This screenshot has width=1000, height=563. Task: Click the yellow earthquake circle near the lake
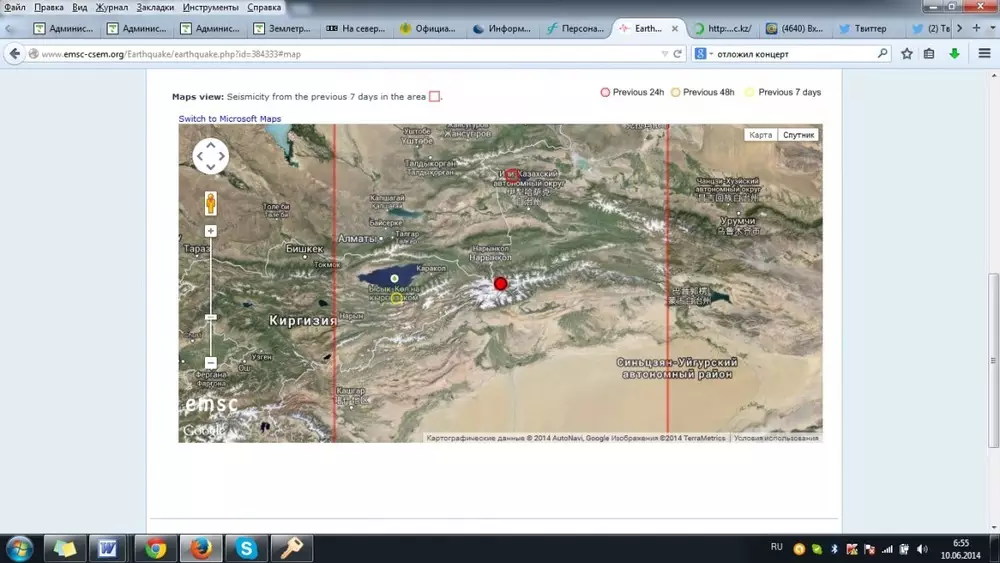coord(396,297)
